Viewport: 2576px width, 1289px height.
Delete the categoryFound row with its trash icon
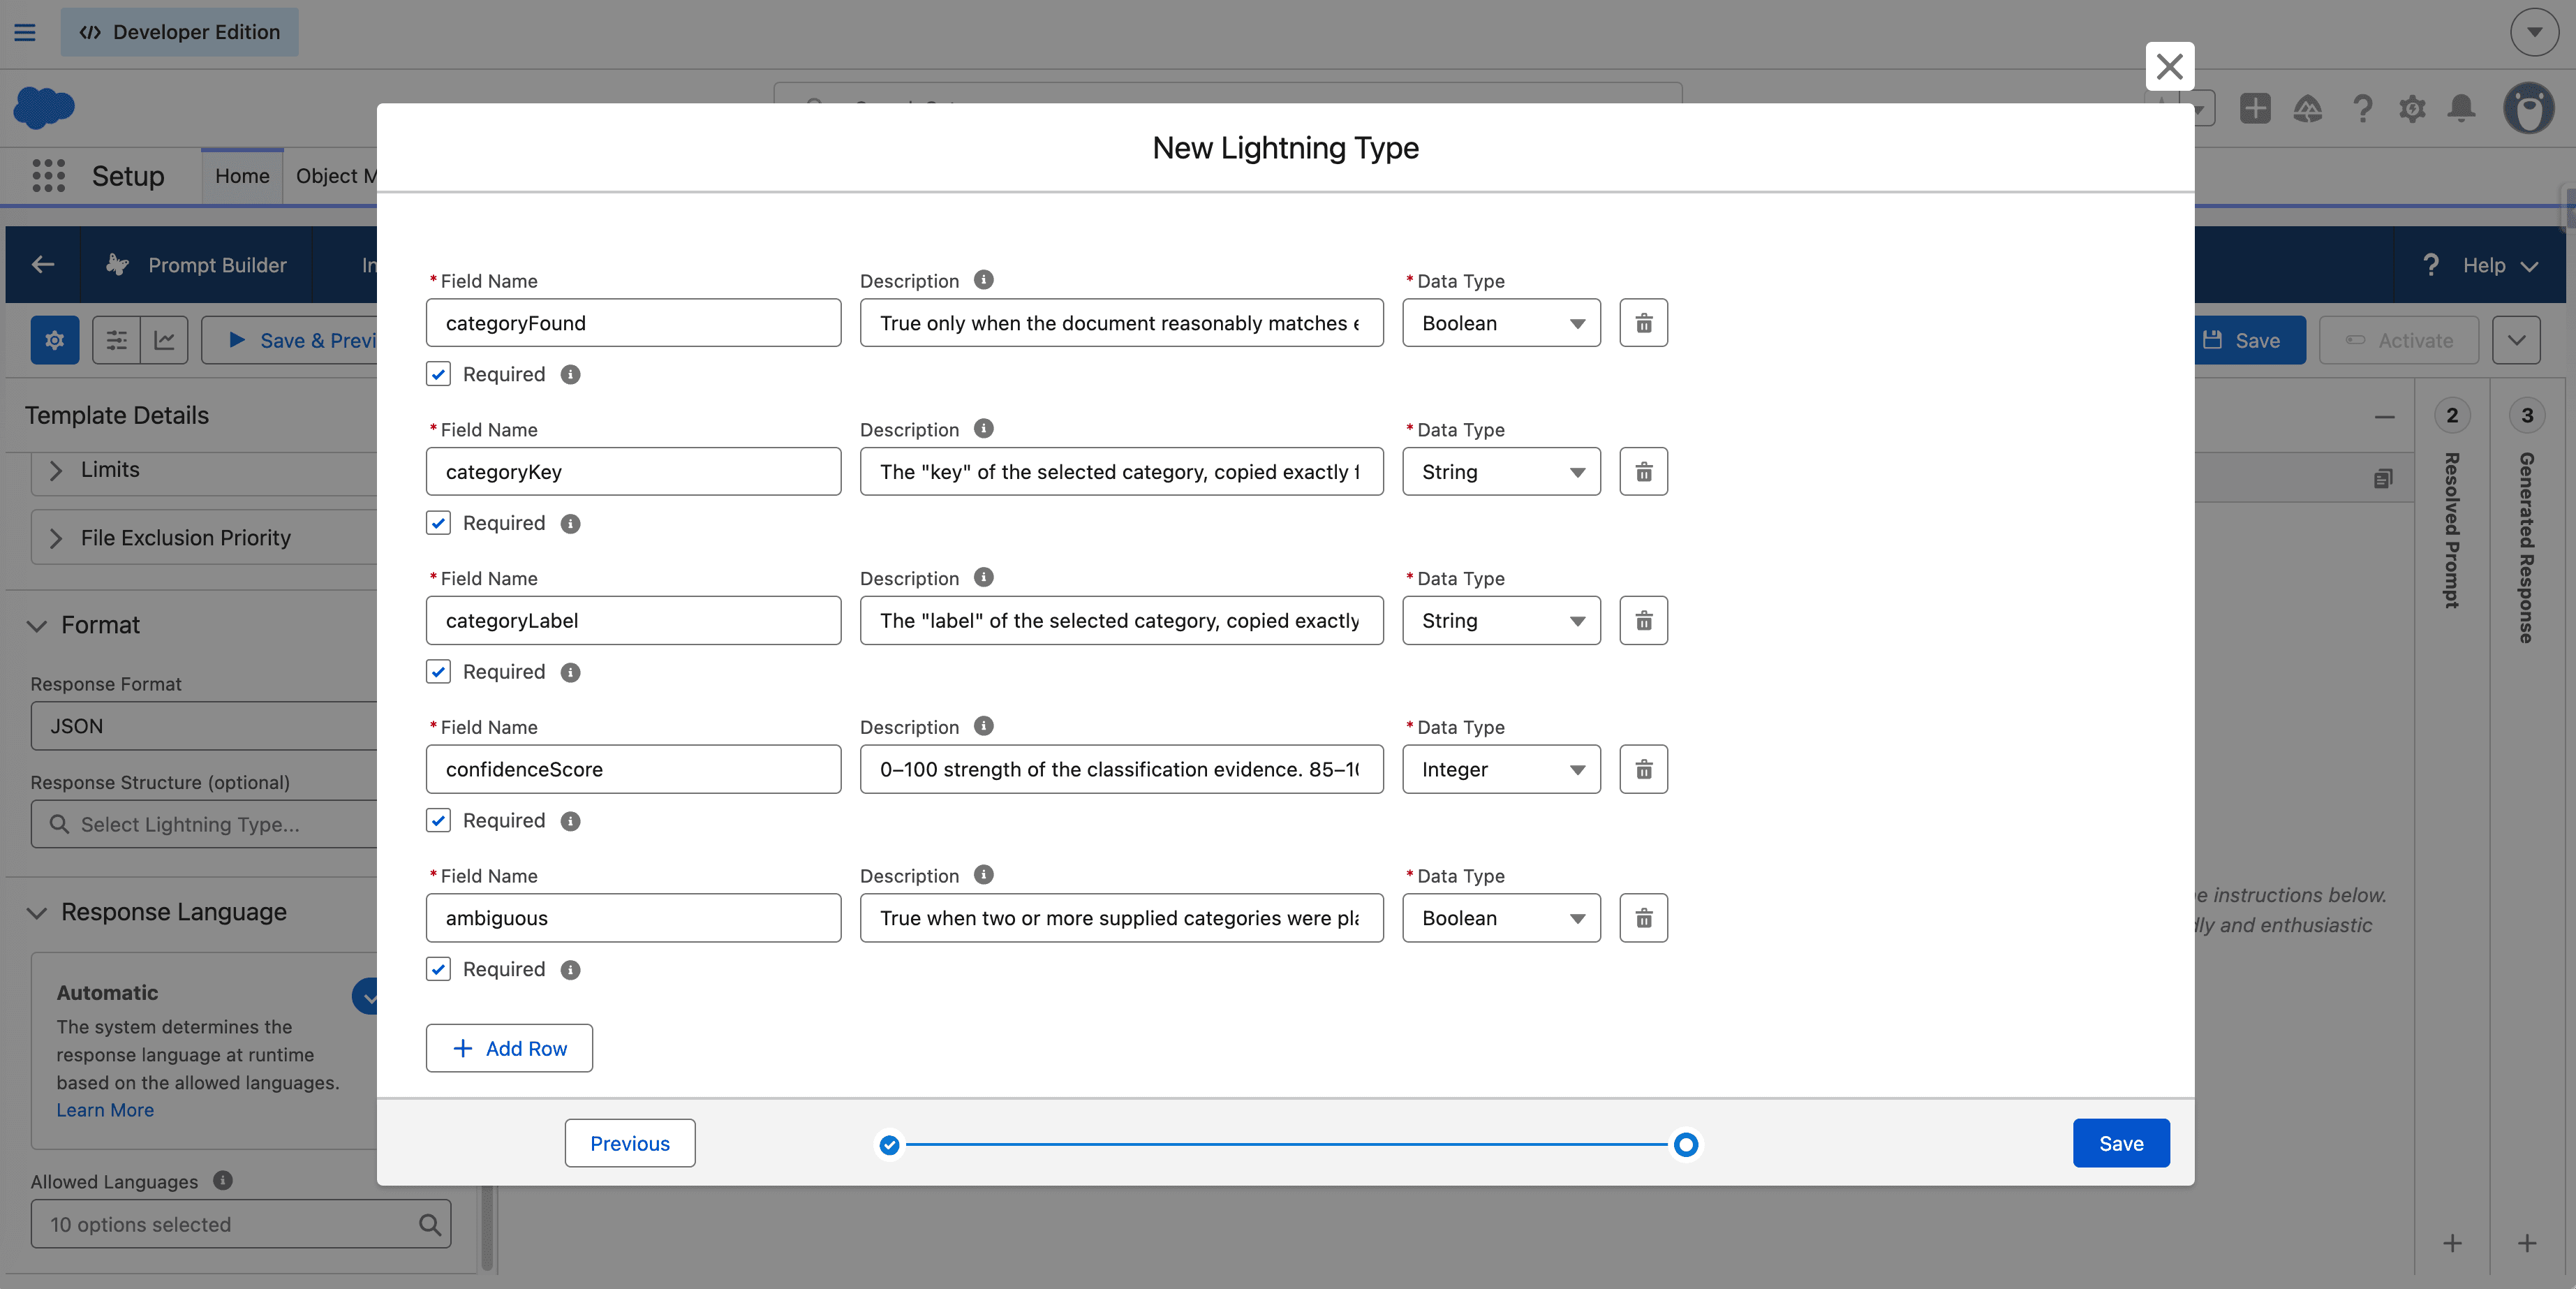coord(1643,323)
